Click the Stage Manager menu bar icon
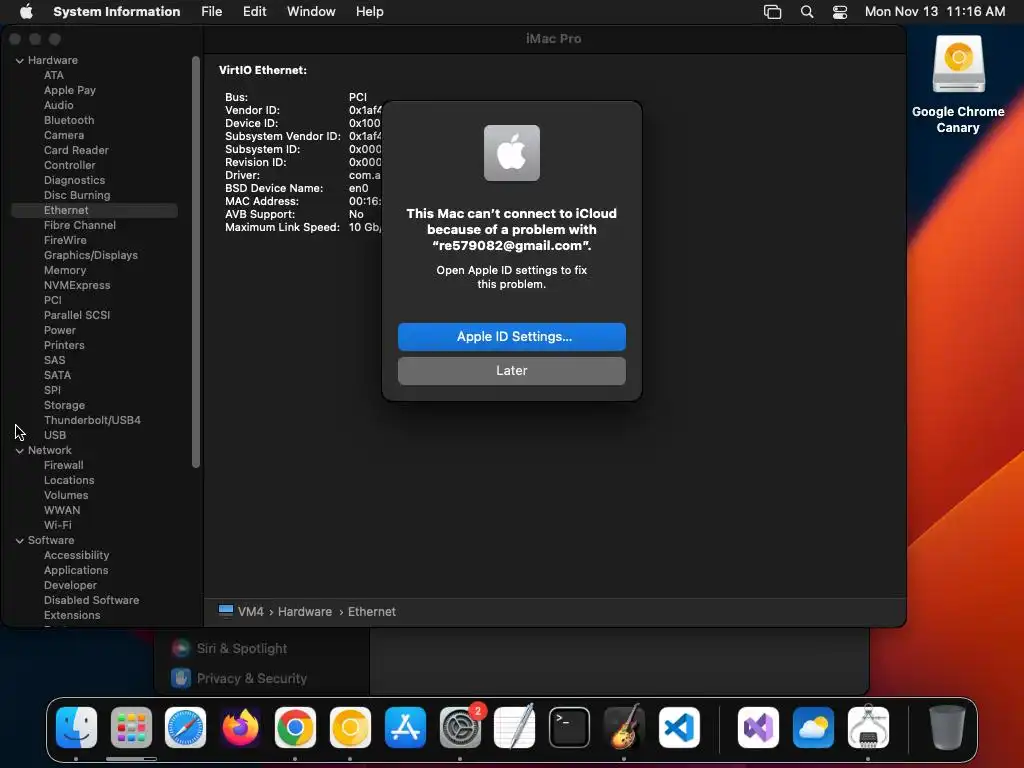Viewport: 1024px width, 768px height. pyautogui.click(x=773, y=12)
